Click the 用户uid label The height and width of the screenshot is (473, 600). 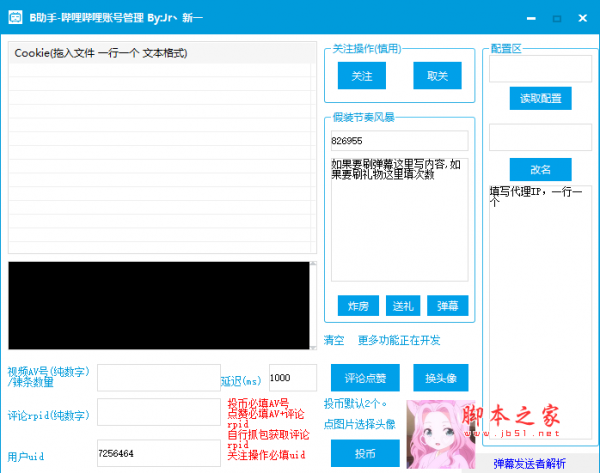26,456
